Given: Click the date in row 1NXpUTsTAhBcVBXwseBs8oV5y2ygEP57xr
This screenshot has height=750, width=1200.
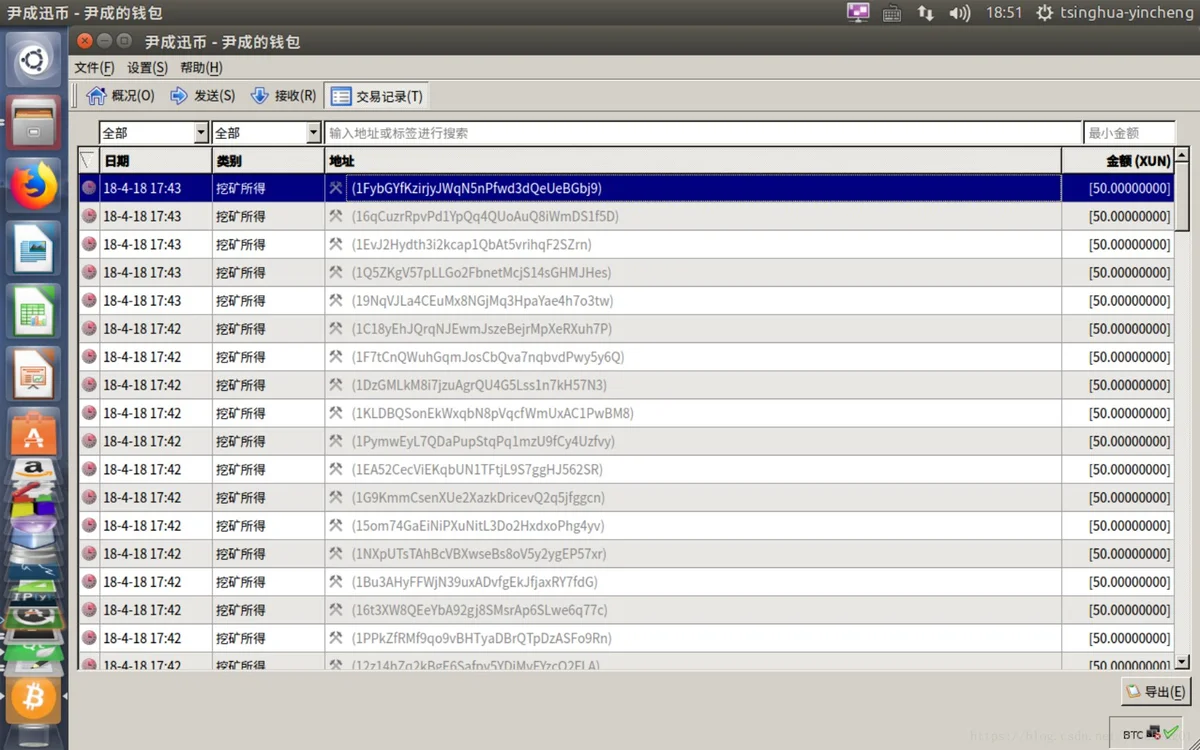Looking at the screenshot, I should tap(142, 553).
